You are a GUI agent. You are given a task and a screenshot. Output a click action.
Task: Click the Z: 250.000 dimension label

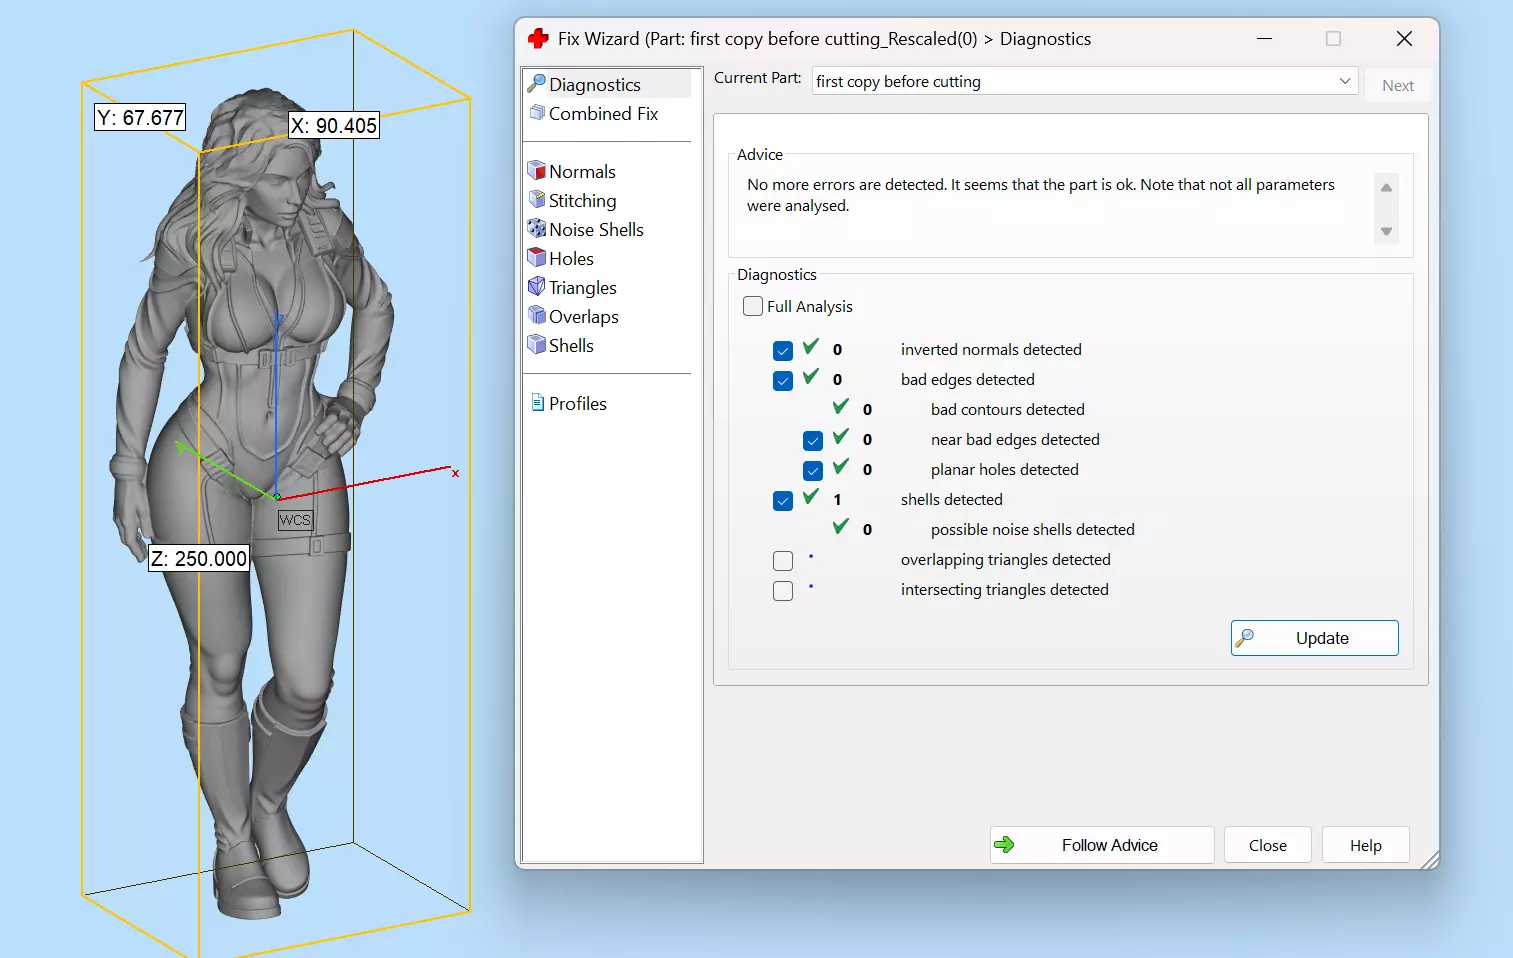(199, 558)
